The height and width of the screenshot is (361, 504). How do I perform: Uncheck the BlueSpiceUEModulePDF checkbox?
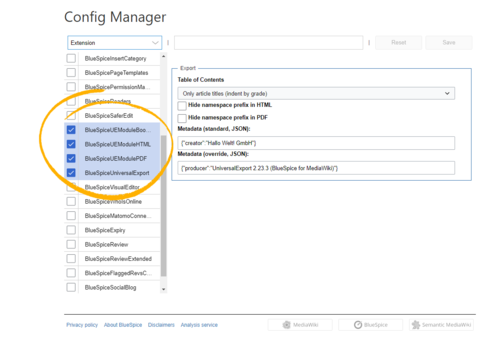tap(71, 158)
